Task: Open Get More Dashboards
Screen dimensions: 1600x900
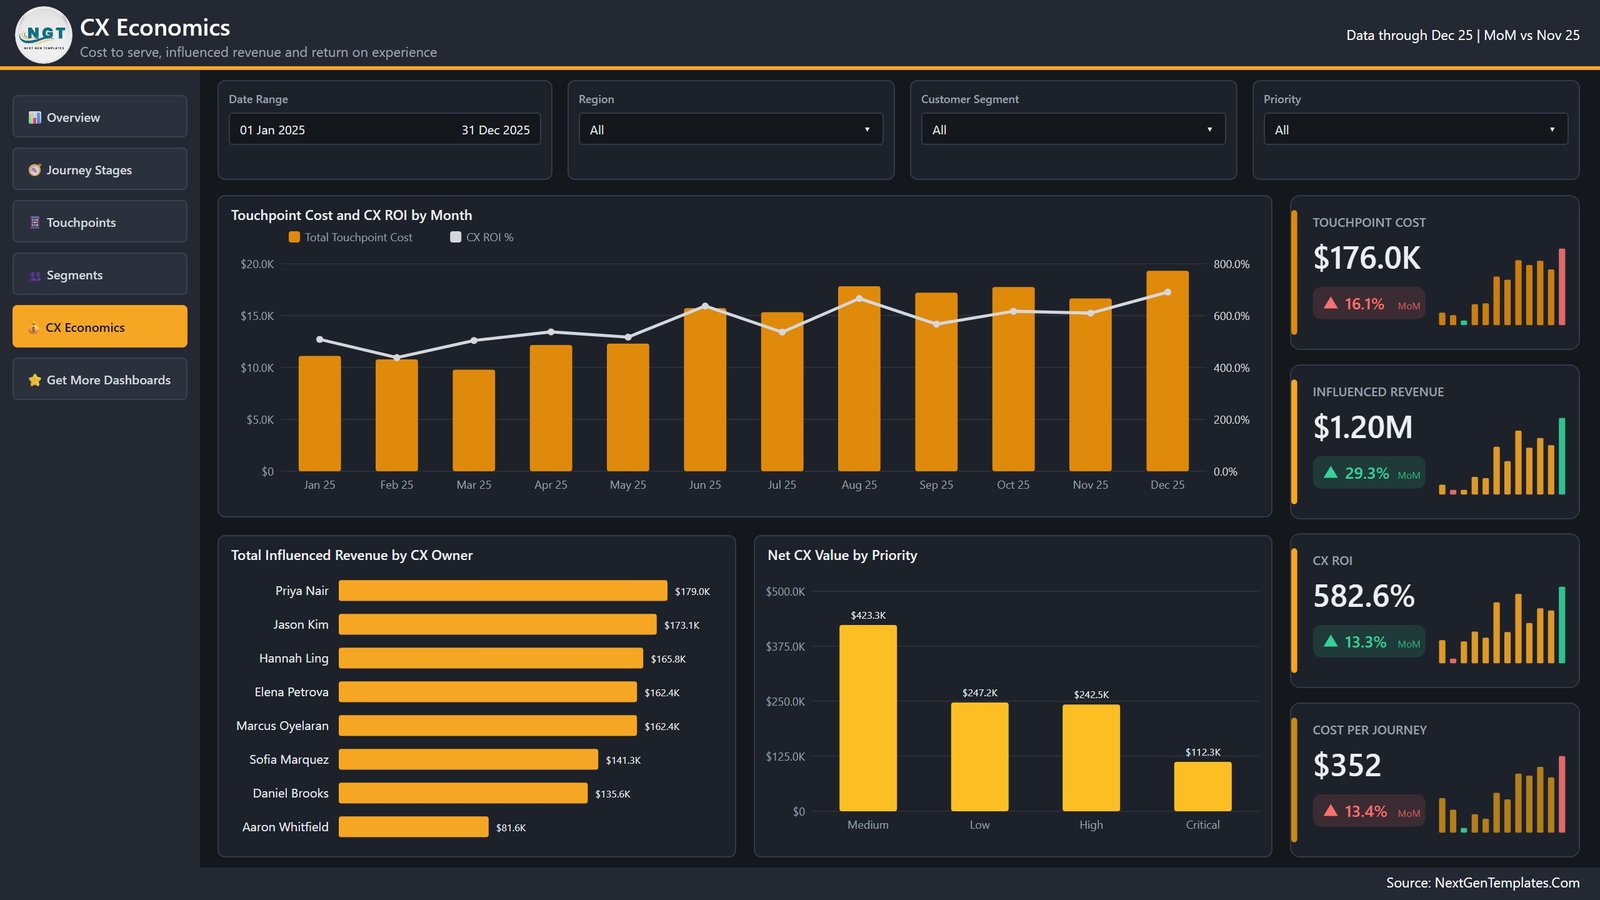Action: 100,379
